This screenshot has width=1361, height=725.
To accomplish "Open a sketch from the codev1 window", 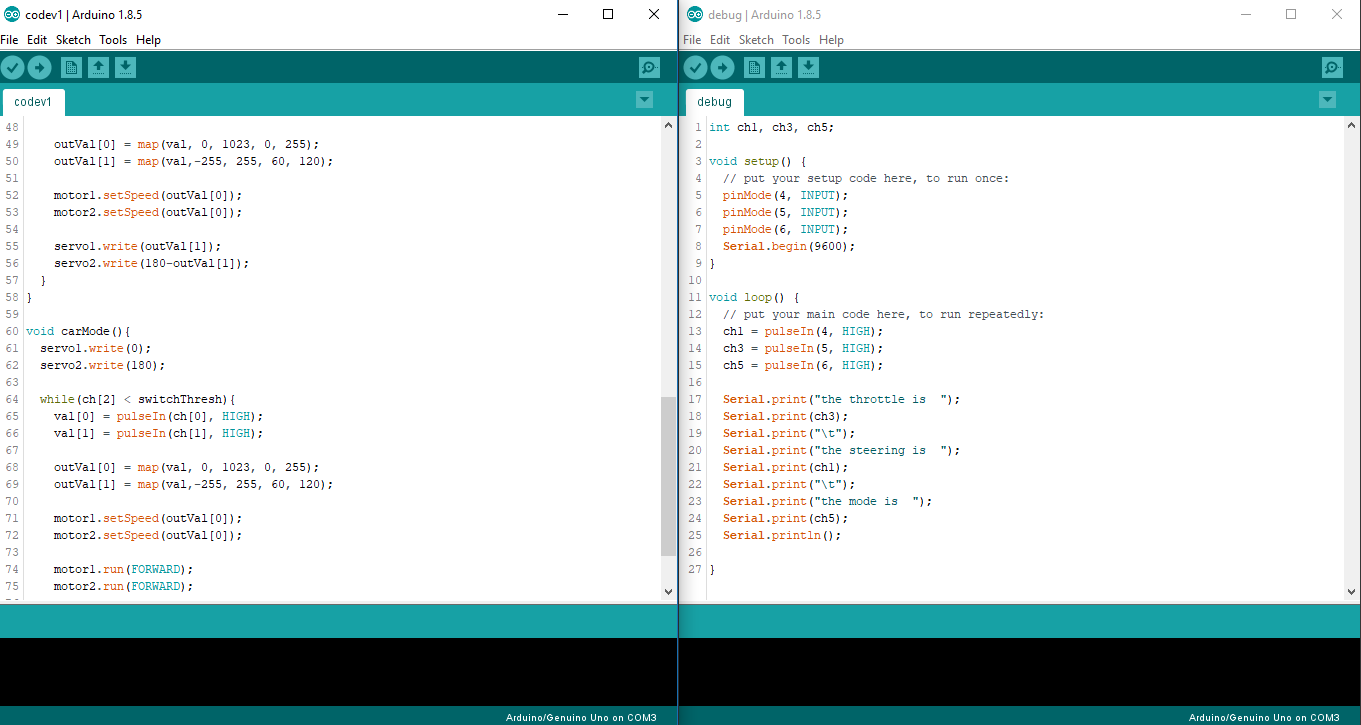I will point(98,67).
